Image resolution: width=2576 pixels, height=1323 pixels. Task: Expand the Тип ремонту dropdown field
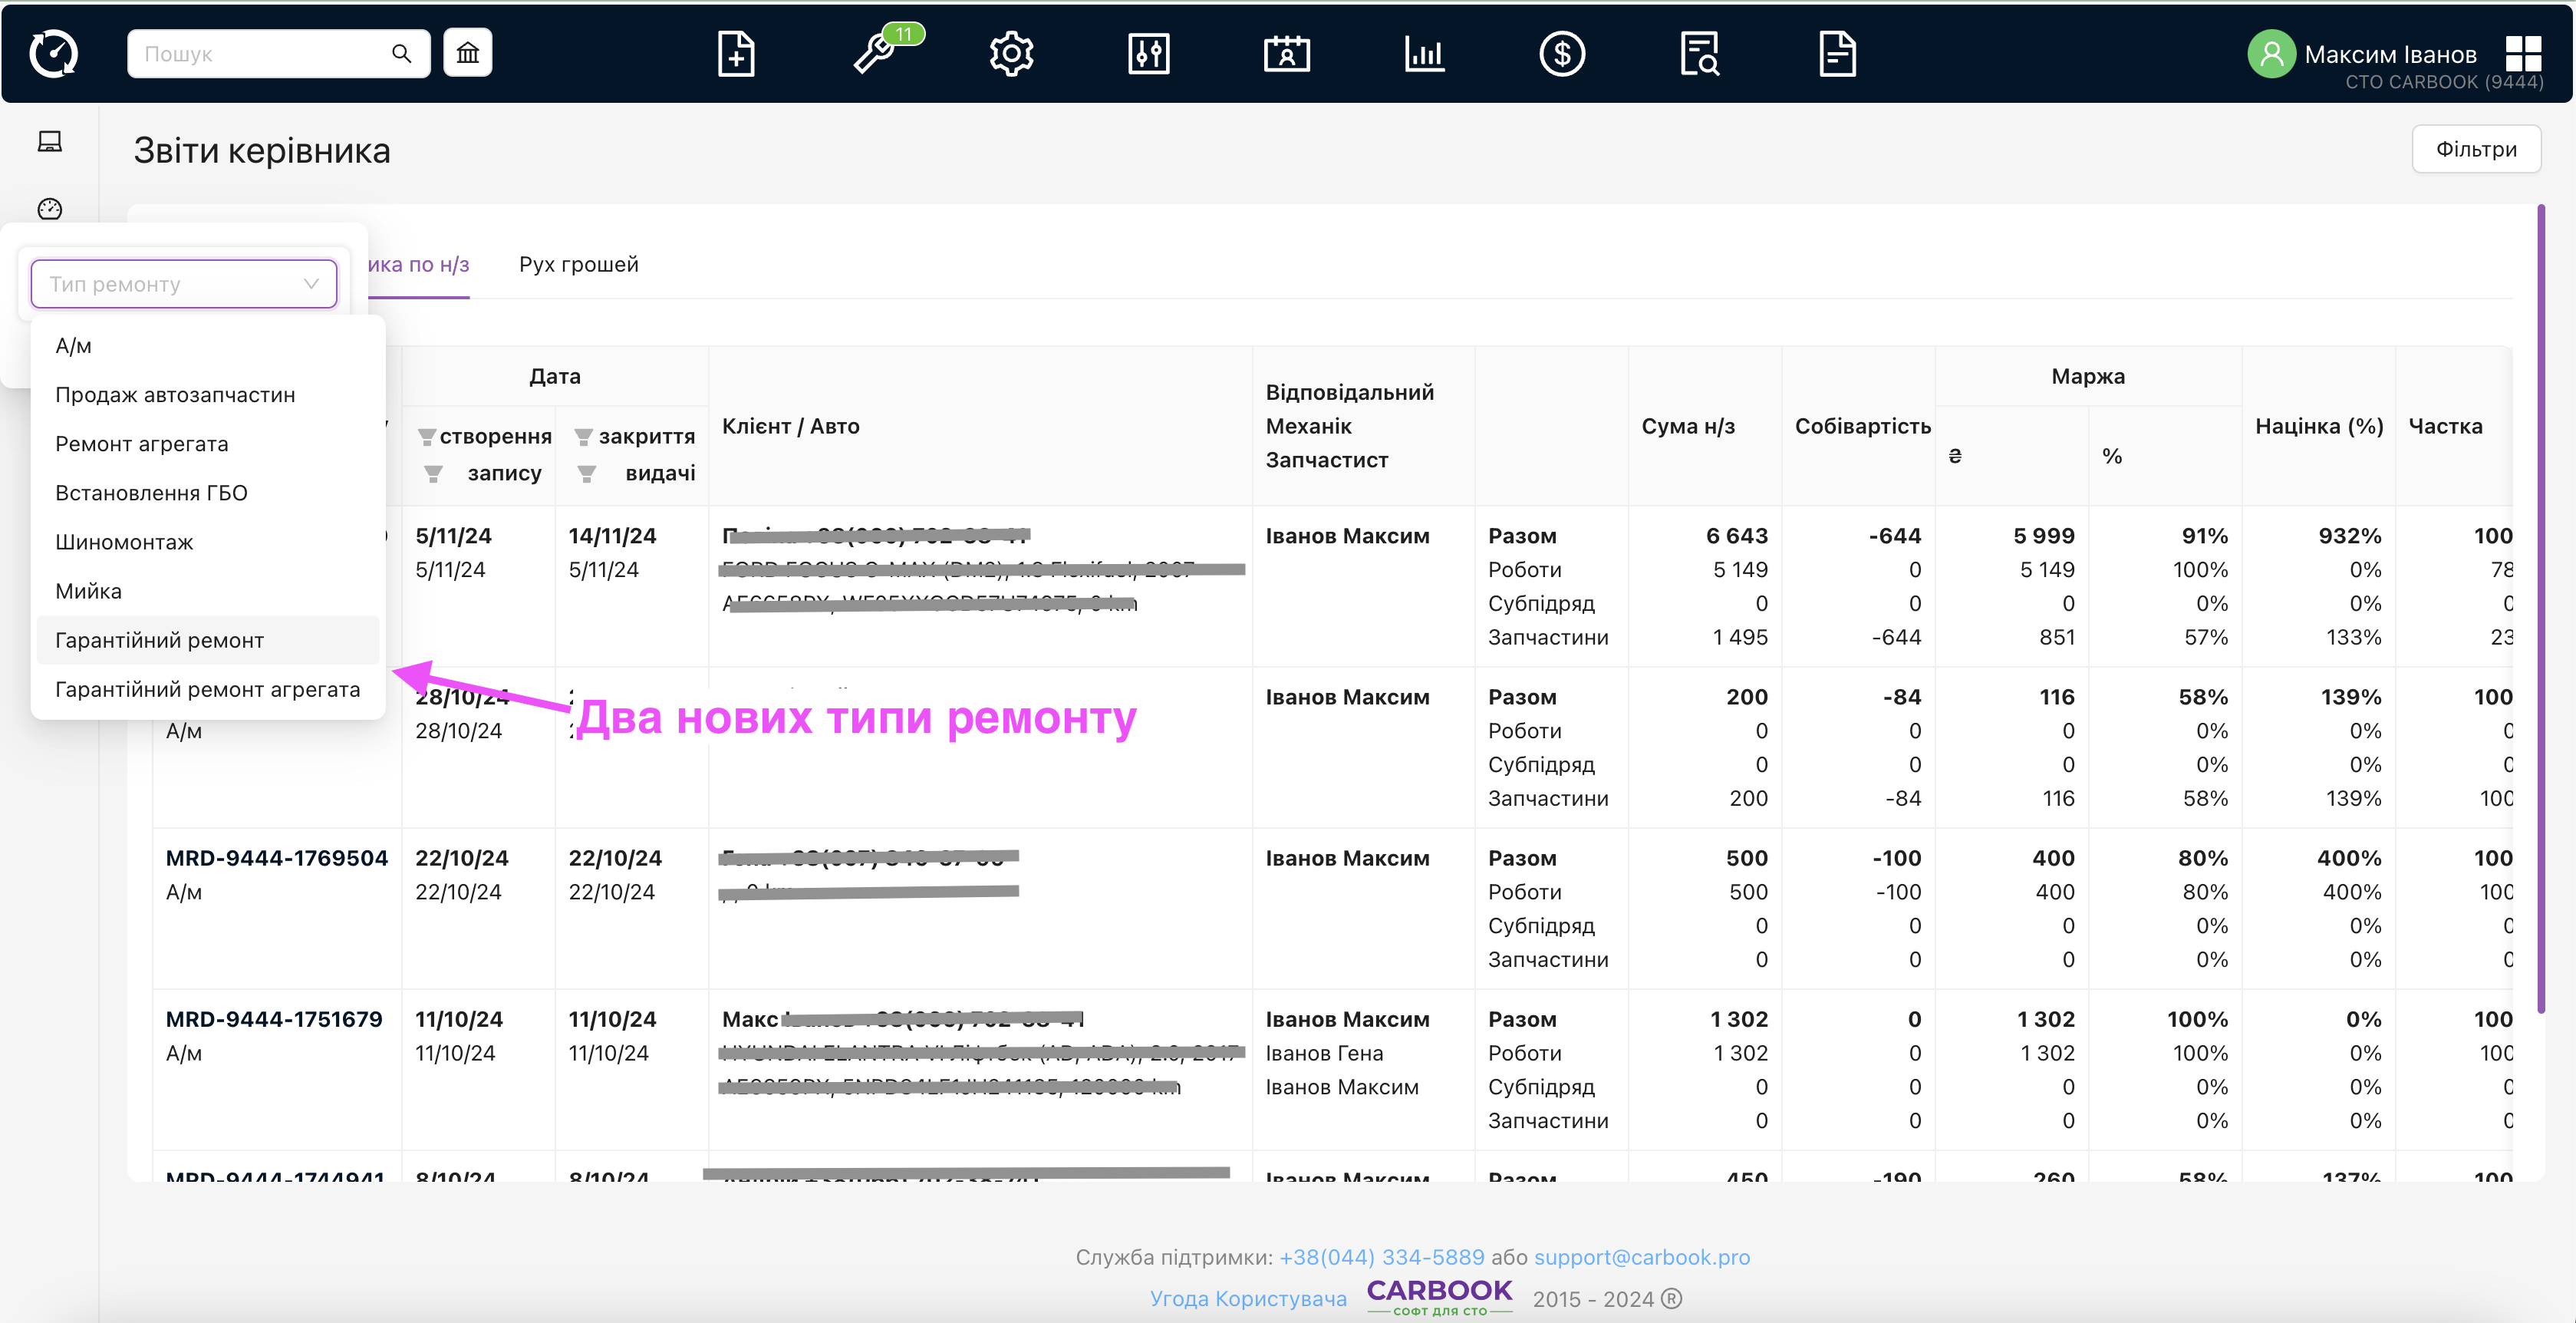(x=184, y=284)
